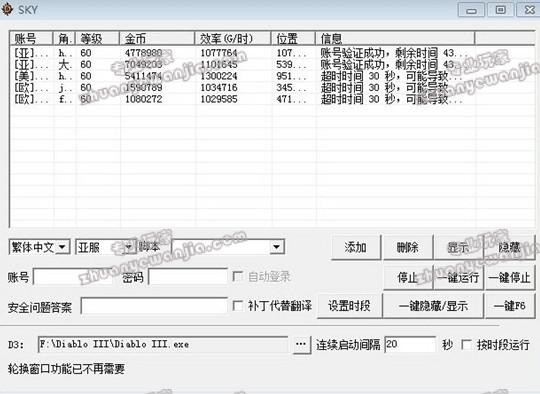Enable the 自动登录 checkbox
Image resolution: width=540 pixels, height=394 pixels.
tap(237, 277)
